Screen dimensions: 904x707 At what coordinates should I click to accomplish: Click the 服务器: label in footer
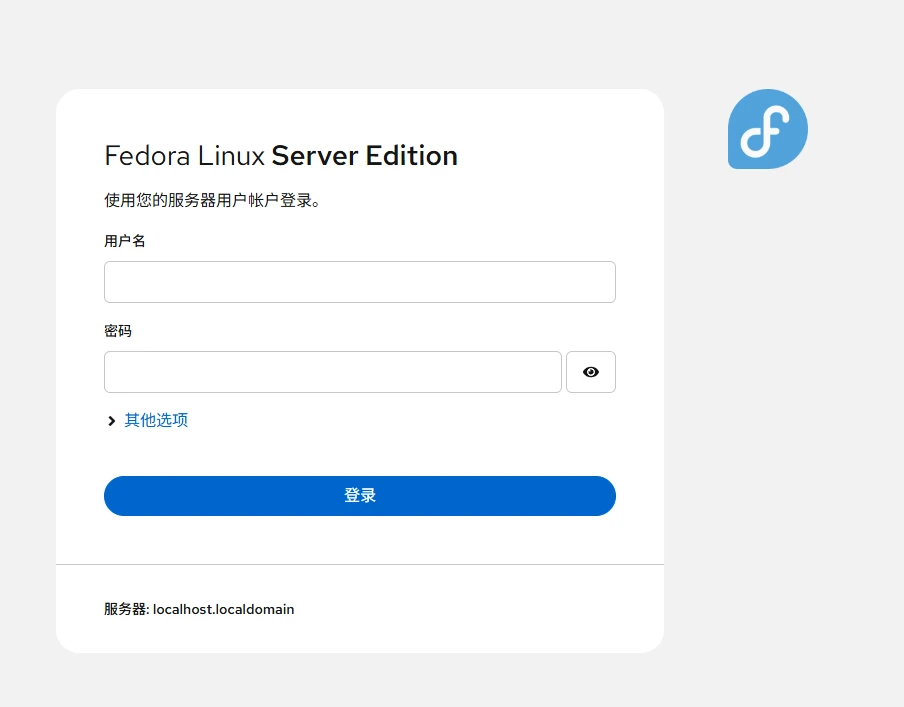(126, 610)
